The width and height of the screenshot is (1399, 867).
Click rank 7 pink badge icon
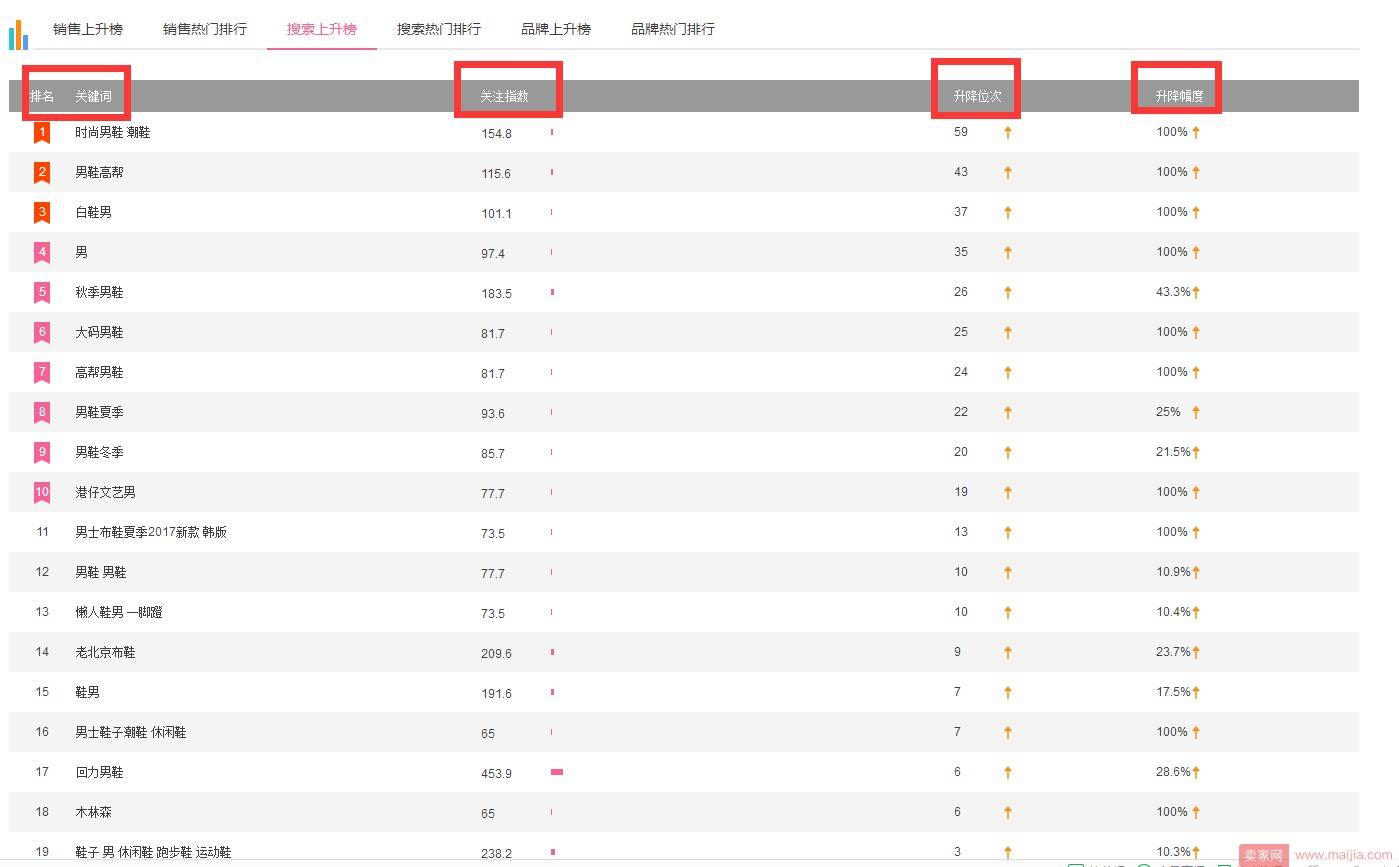point(42,372)
